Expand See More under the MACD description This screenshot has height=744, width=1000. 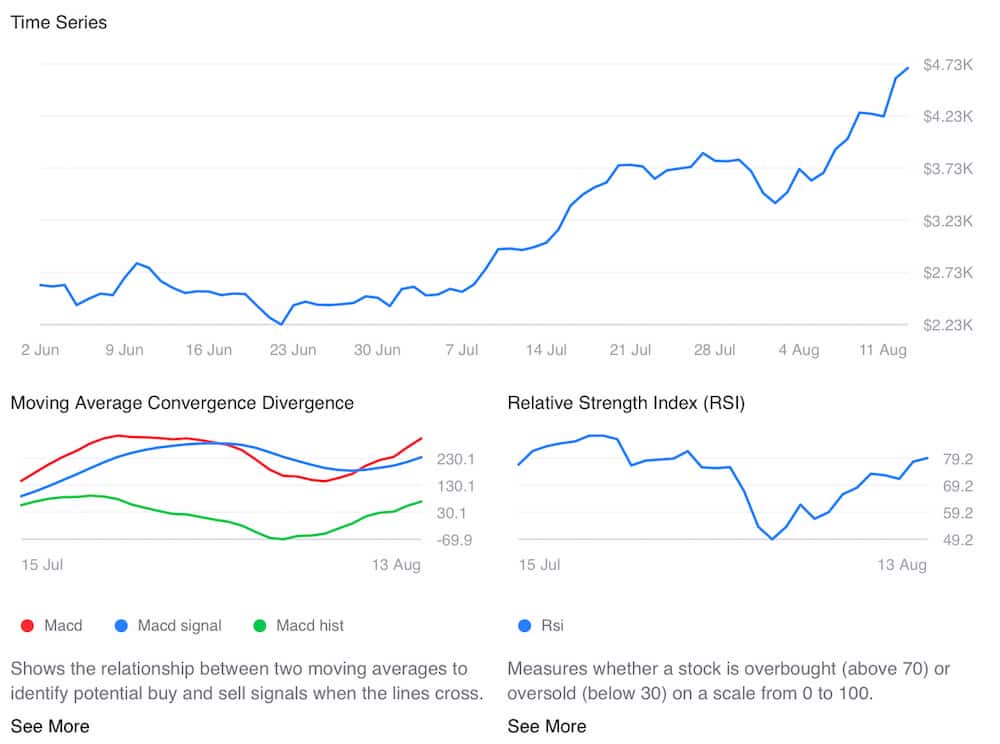[50, 726]
